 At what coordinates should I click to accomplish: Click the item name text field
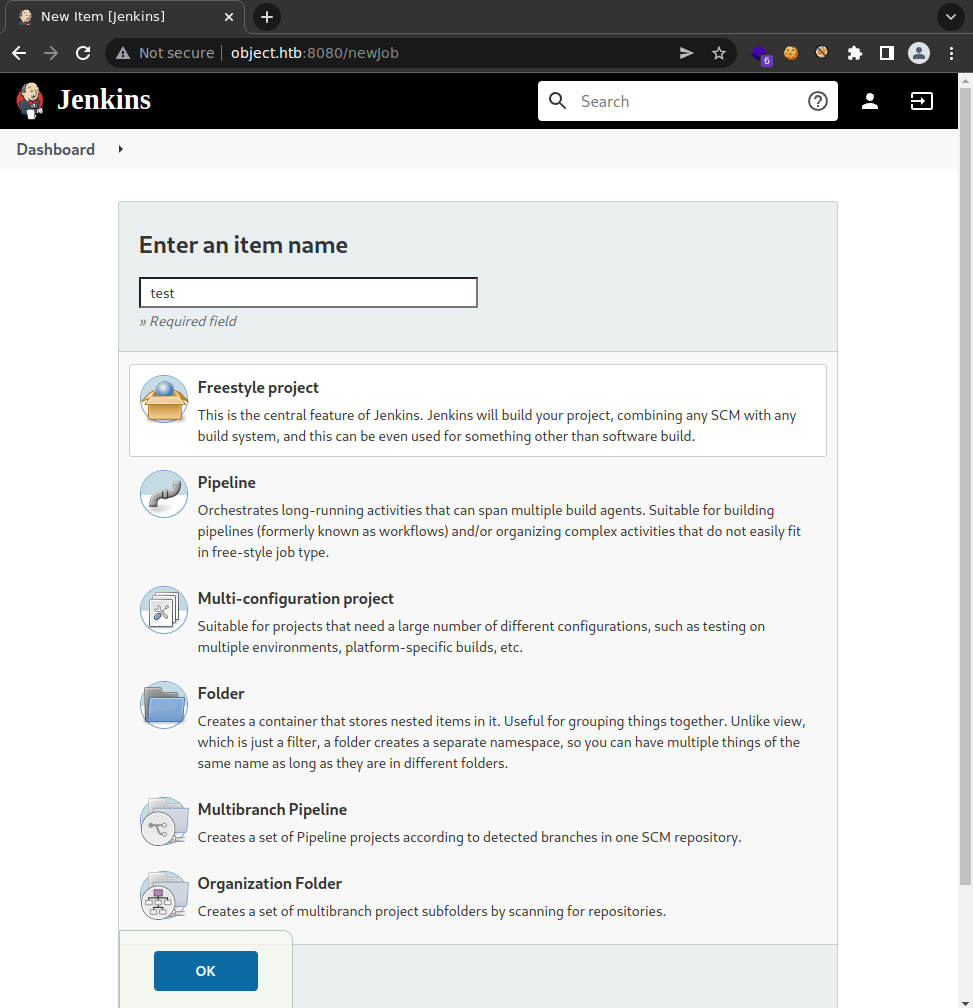point(308,293)
